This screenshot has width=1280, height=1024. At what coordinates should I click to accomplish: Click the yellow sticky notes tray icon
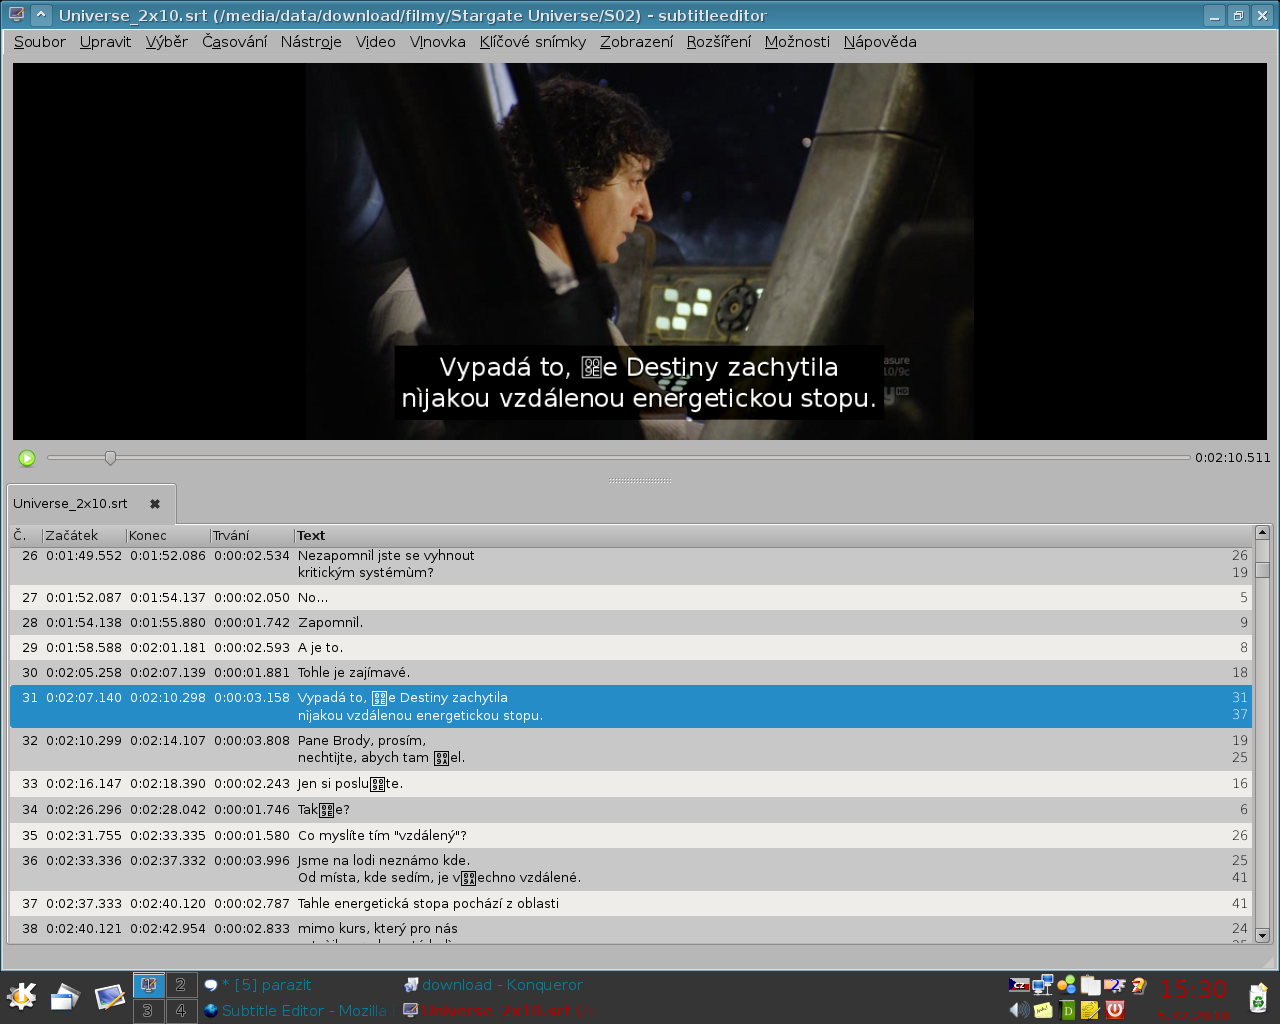(1043, 1010)
